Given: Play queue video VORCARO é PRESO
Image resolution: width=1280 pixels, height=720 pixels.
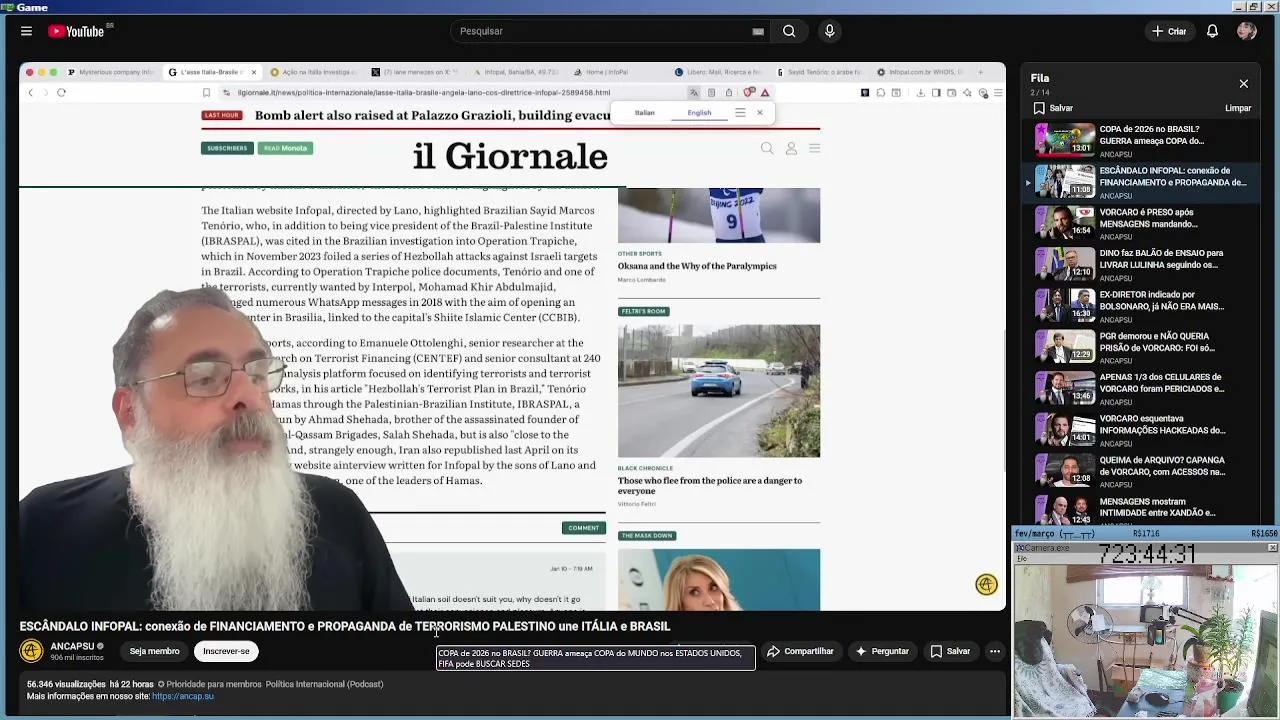Looking at the screenshot, I should (1143, 223).
